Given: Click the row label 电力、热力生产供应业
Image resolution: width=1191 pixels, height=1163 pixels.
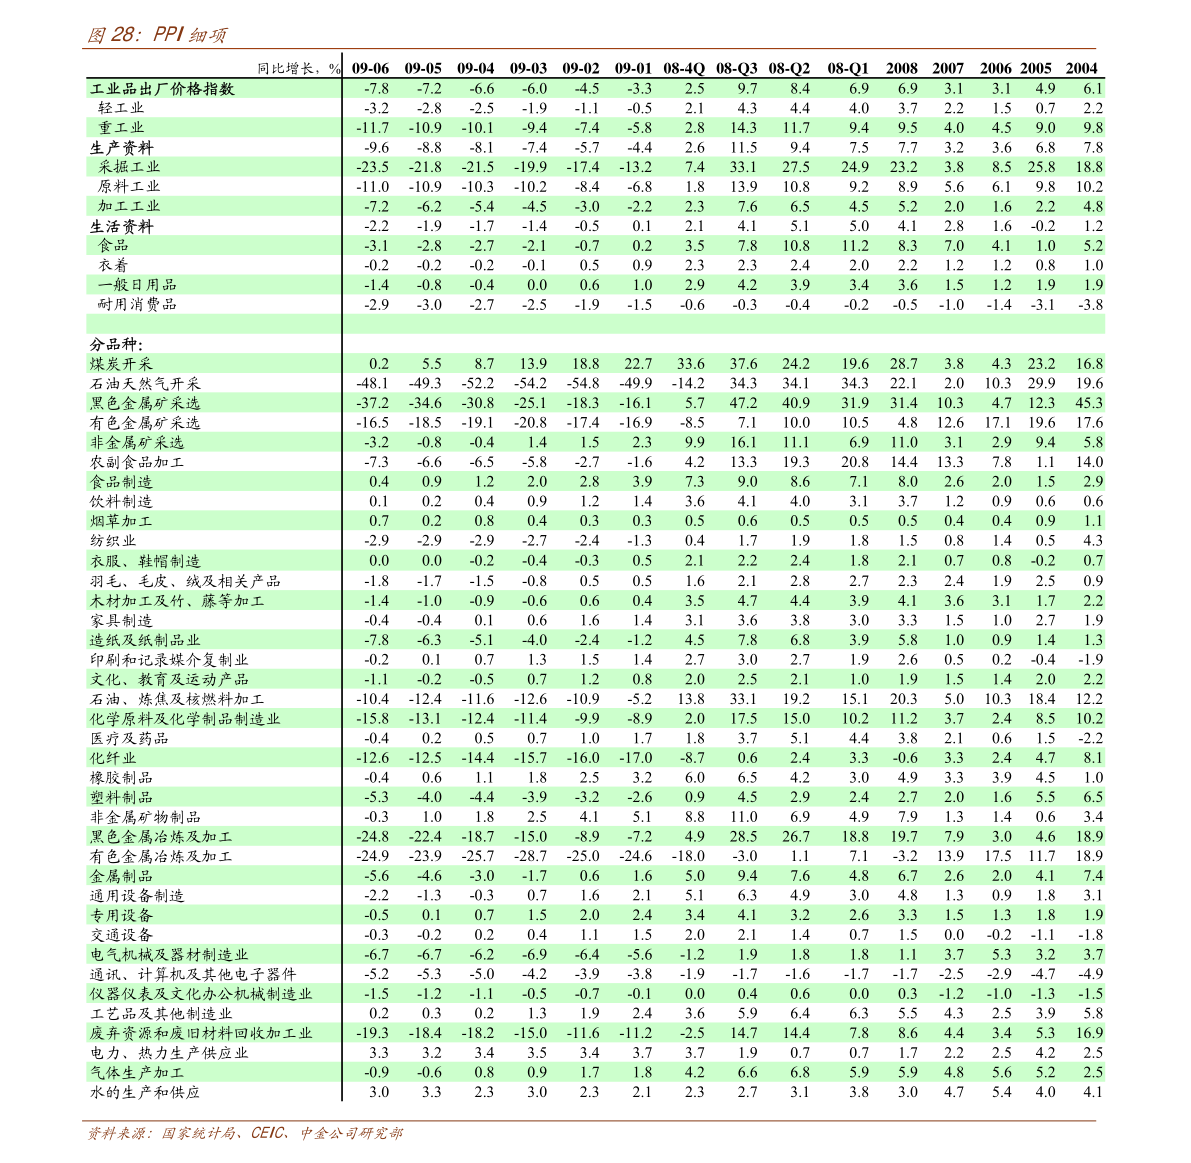Looking at the screenshot, I should click(169, 1054).
